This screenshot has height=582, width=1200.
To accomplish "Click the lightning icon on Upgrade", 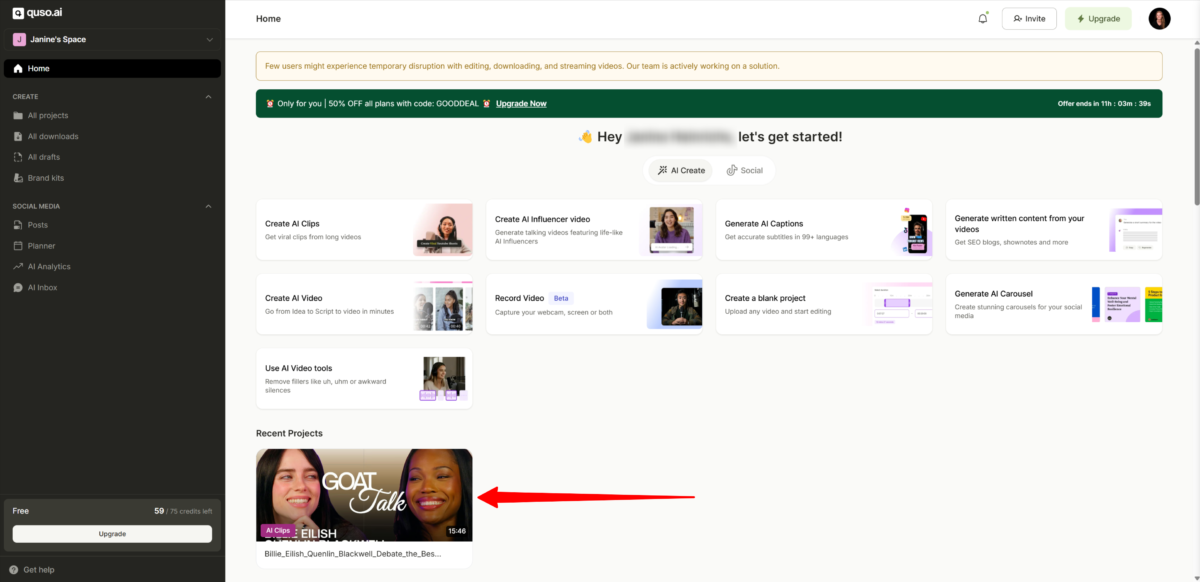I will tap(1081, 19).
